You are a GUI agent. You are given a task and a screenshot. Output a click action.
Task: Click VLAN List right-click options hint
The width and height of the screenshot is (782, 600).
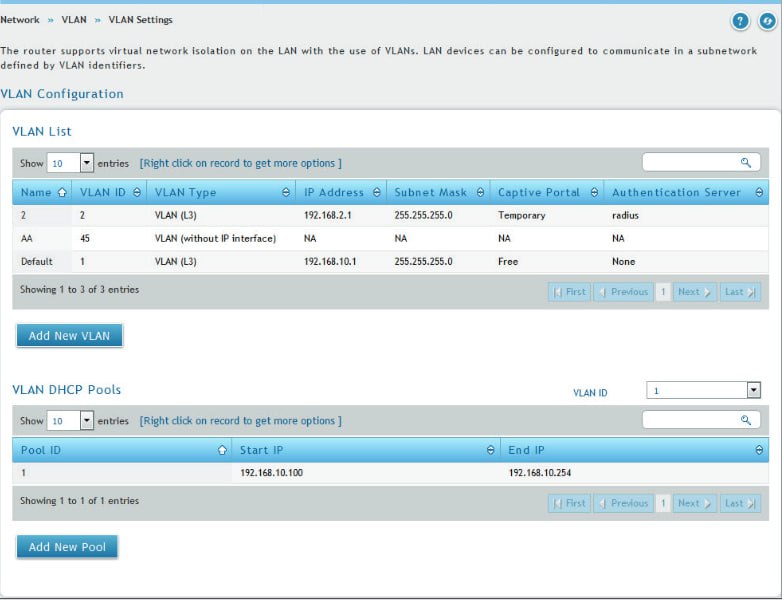pos(240,163)
